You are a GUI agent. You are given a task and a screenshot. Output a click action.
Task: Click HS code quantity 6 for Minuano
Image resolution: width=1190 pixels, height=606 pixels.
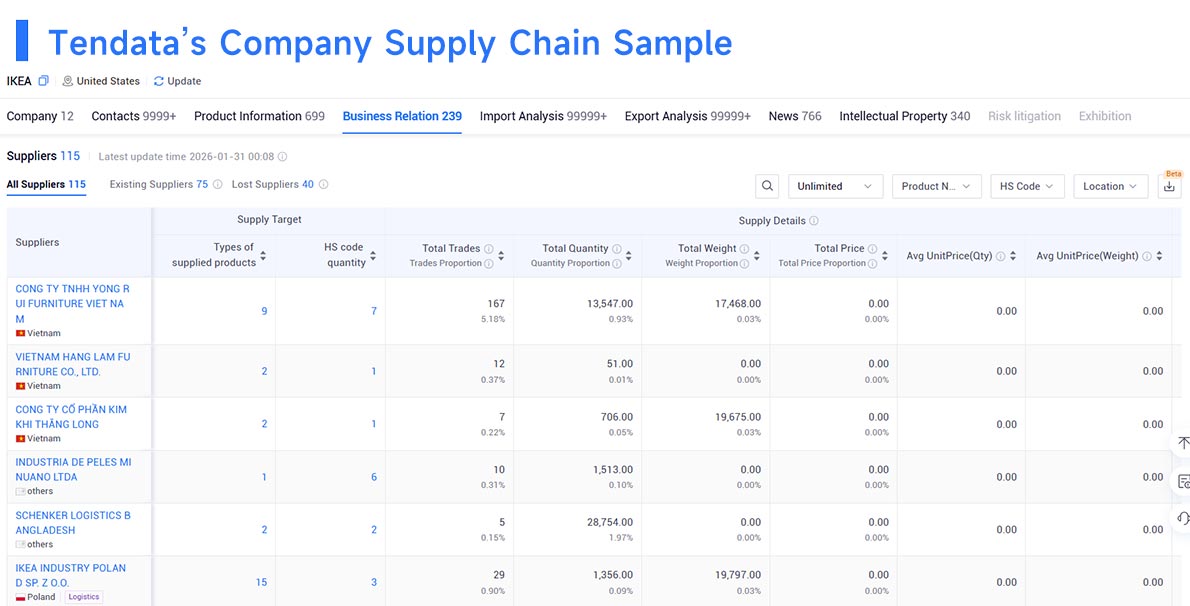[x=373, y=477]
